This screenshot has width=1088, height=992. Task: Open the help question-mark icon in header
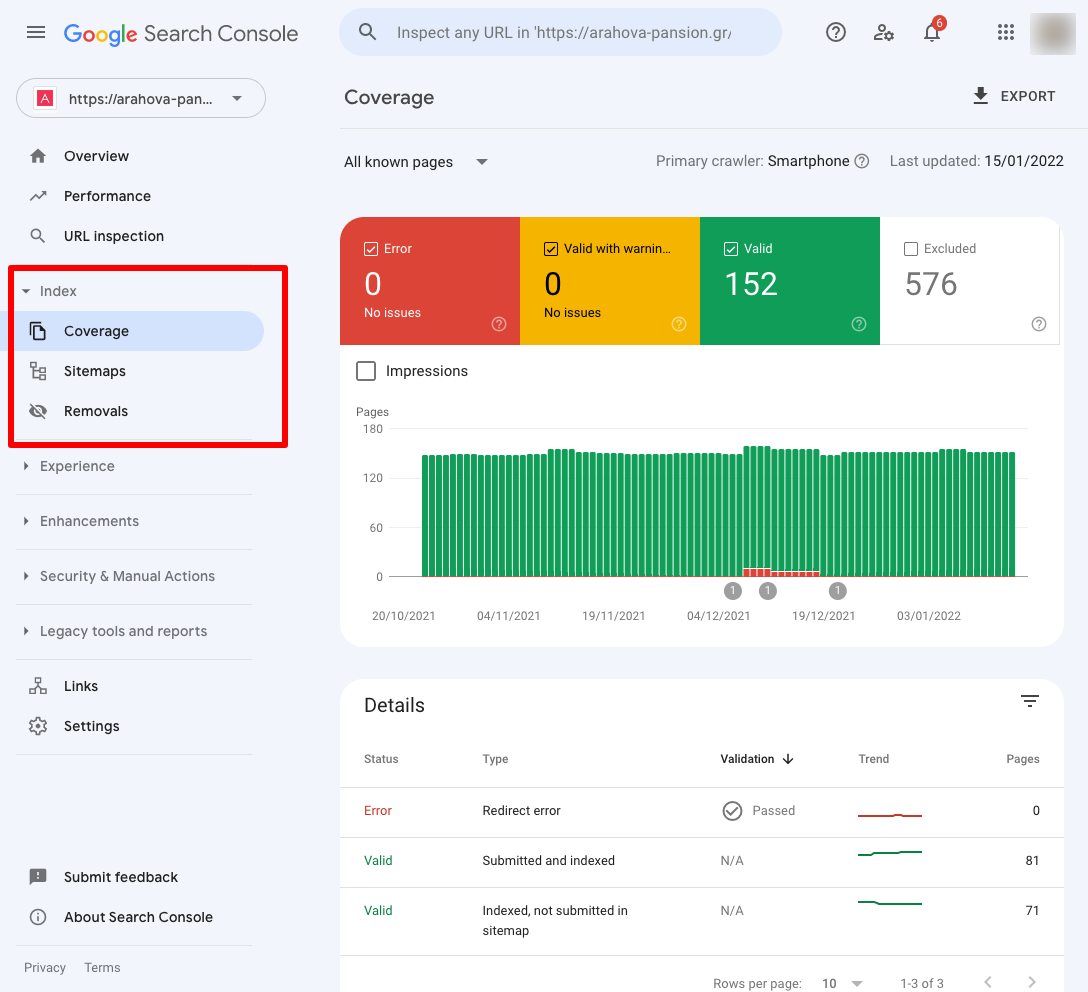[x=835, y=33]
